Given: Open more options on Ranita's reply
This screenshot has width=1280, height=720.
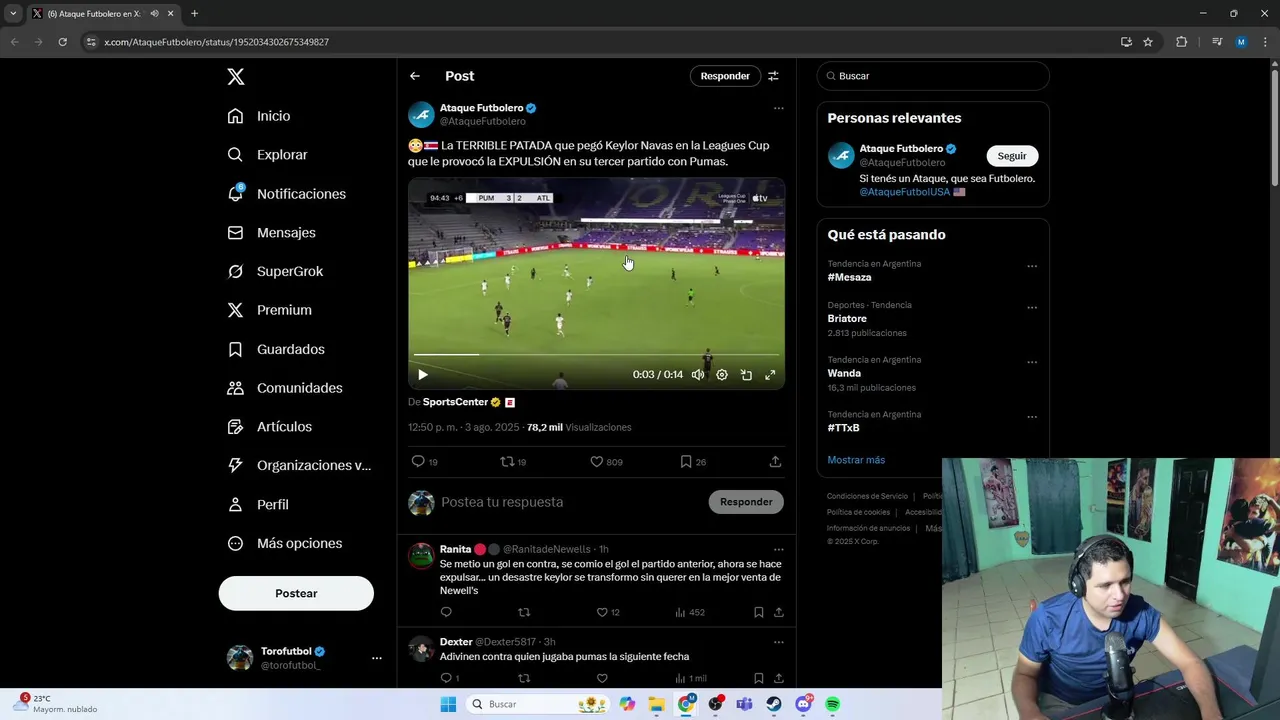Looking at the screenshot, I should 778,549.
